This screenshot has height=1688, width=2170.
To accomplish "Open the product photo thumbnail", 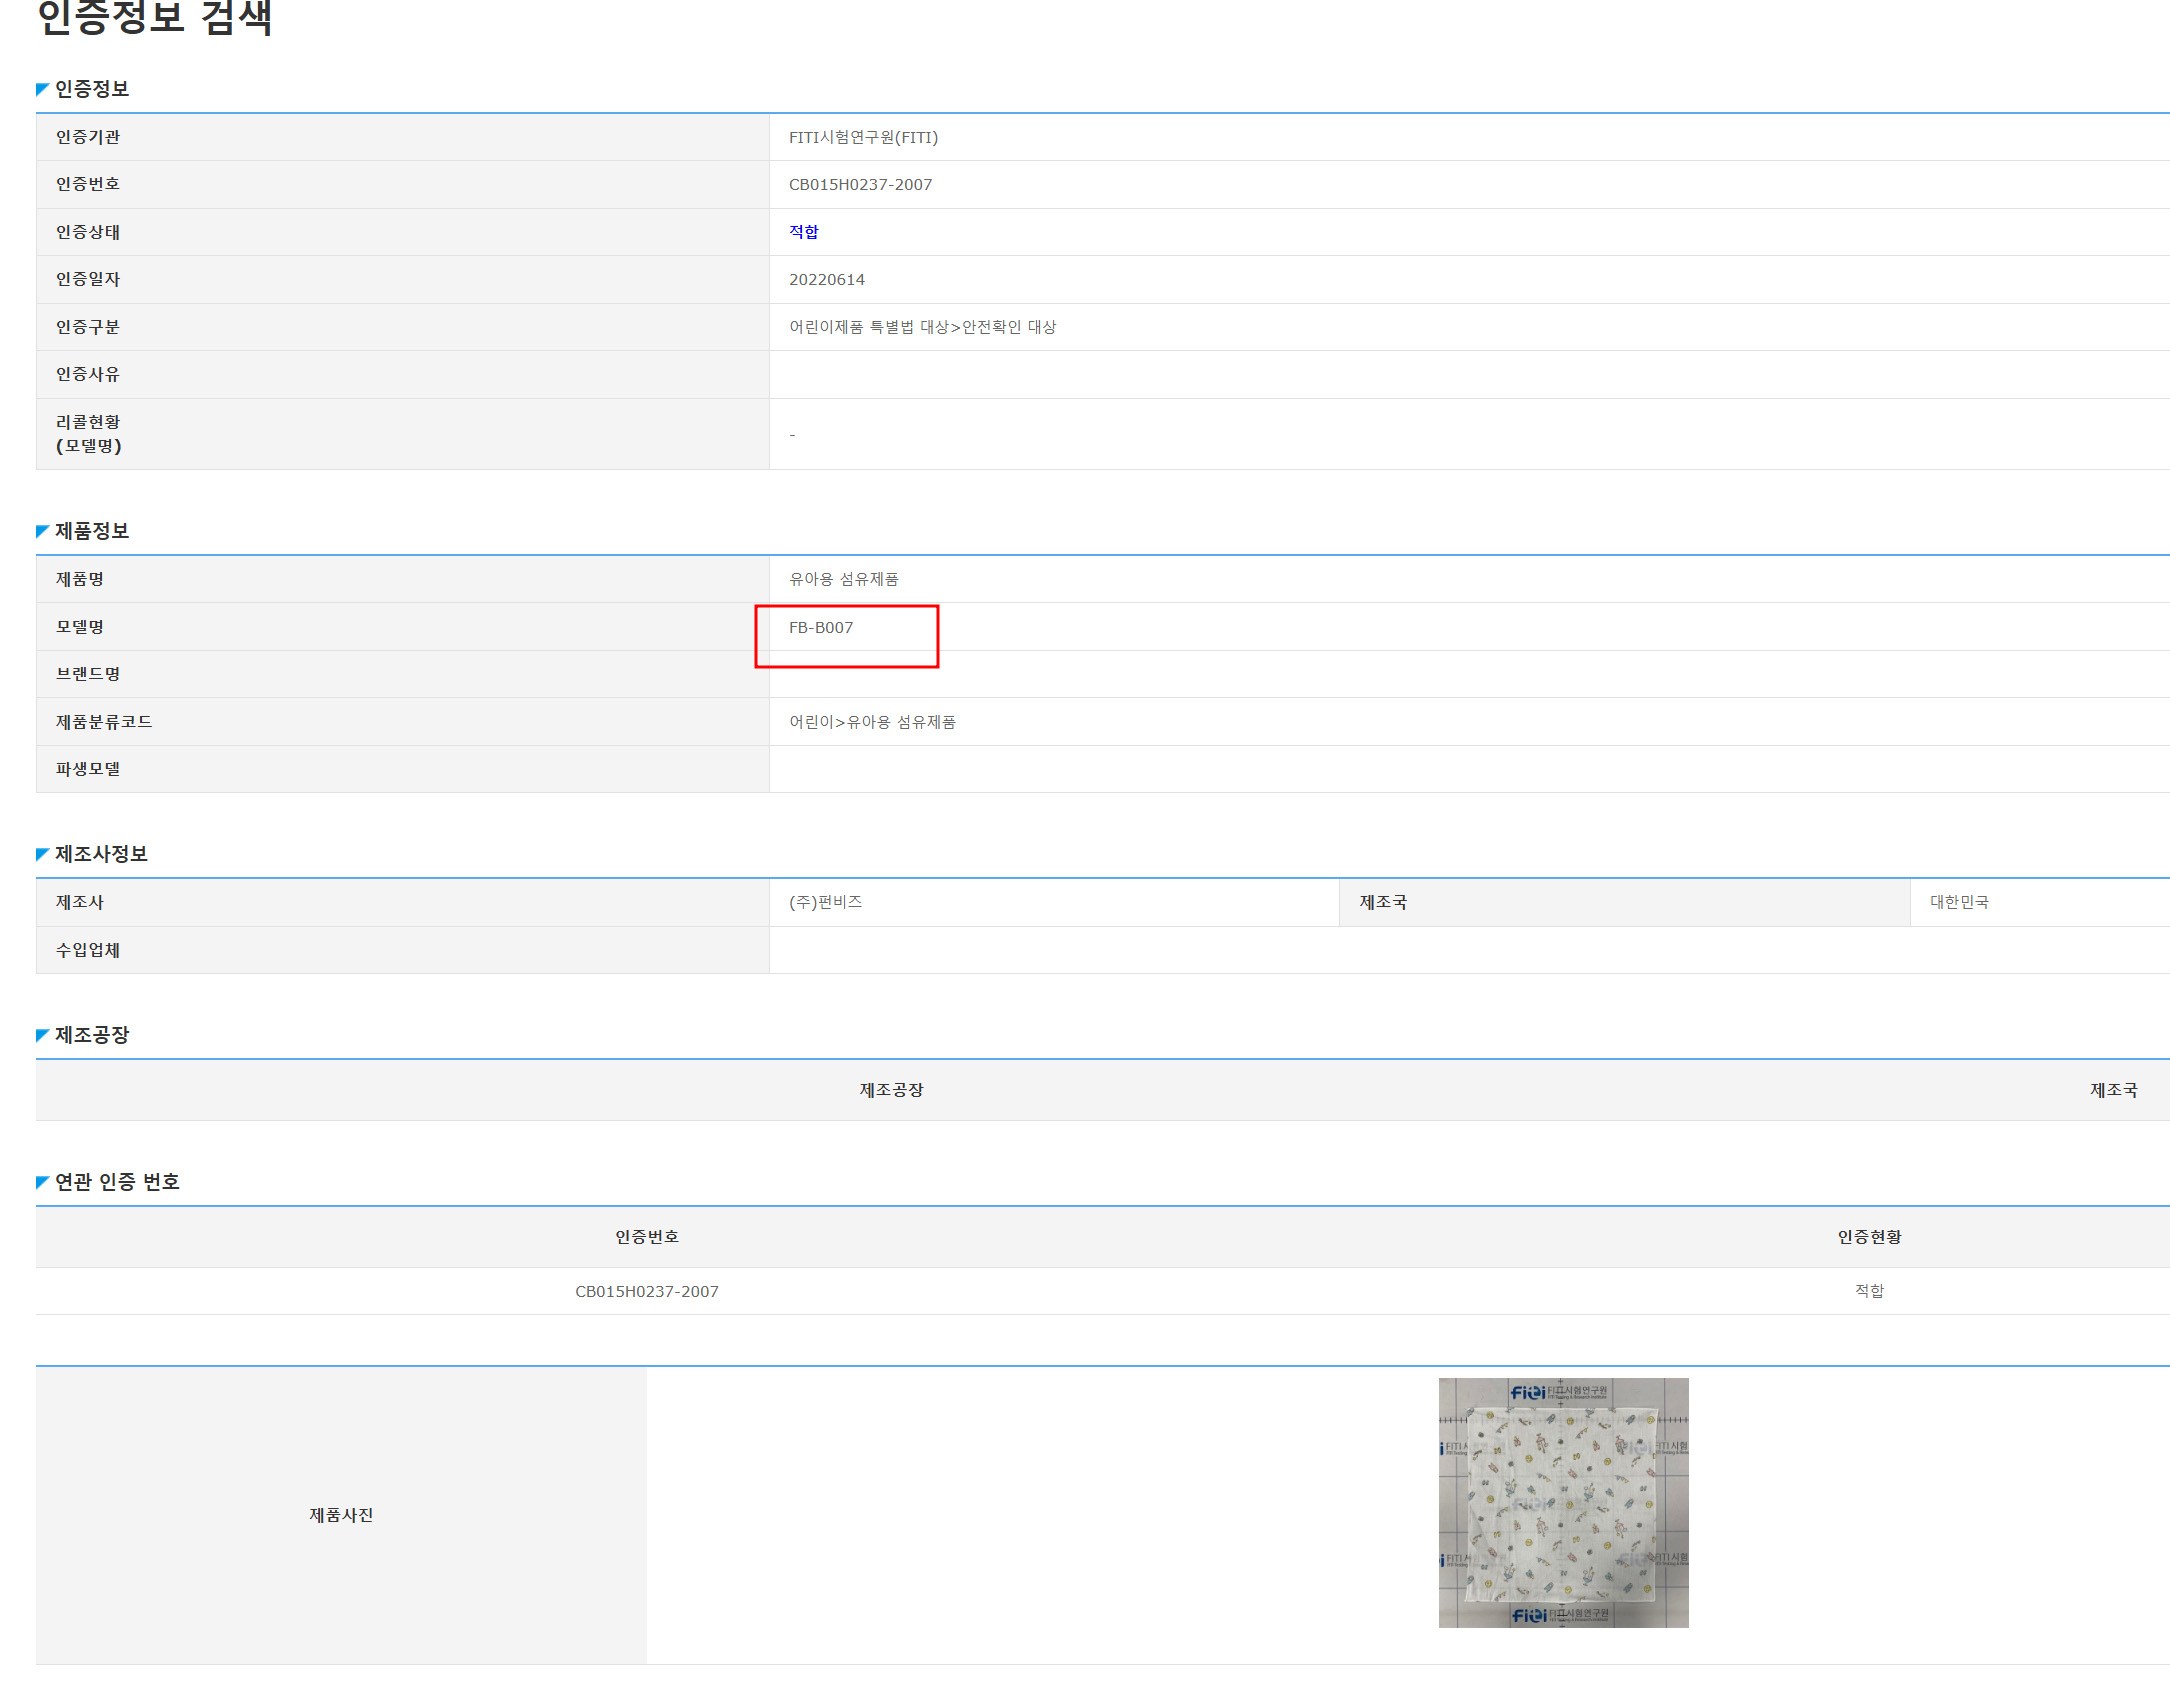I will point(1563,1503).
